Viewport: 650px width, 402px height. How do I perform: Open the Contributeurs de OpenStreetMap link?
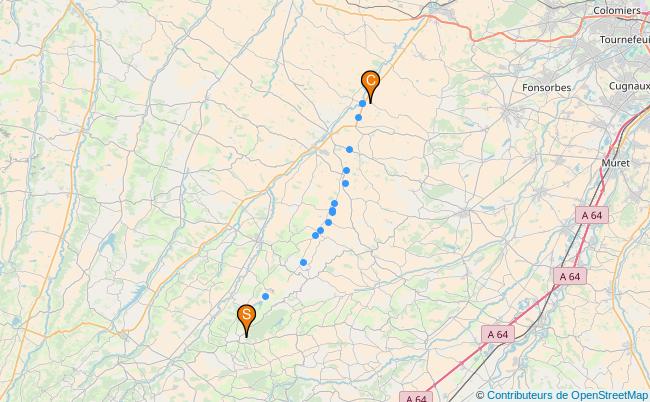pyautogui.click(x=567, y=395)
